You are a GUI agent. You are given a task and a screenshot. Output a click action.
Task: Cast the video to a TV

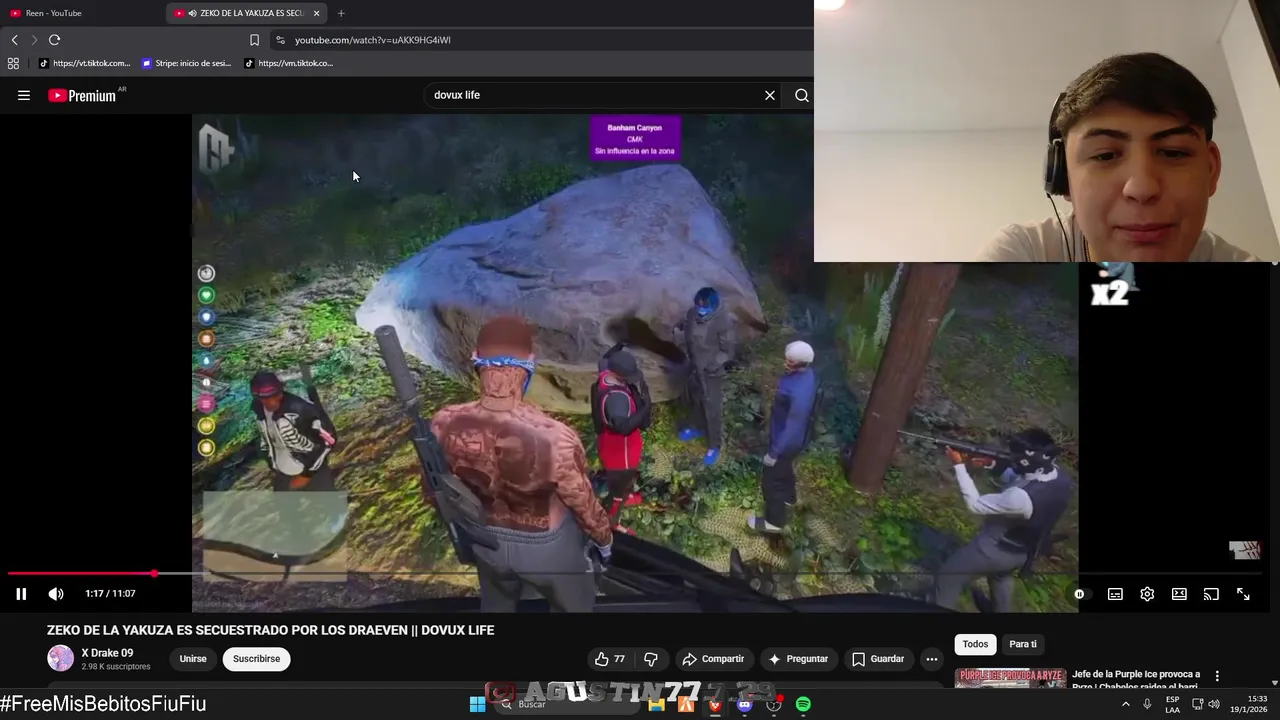pyautogui.click(x=1211, y=594)
